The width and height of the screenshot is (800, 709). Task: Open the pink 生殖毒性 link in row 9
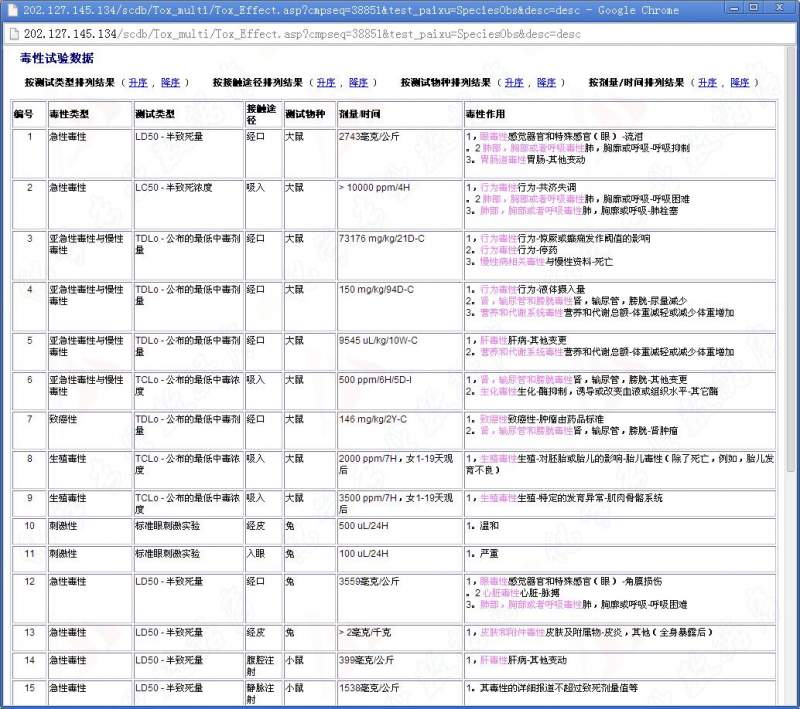(499, 498)
